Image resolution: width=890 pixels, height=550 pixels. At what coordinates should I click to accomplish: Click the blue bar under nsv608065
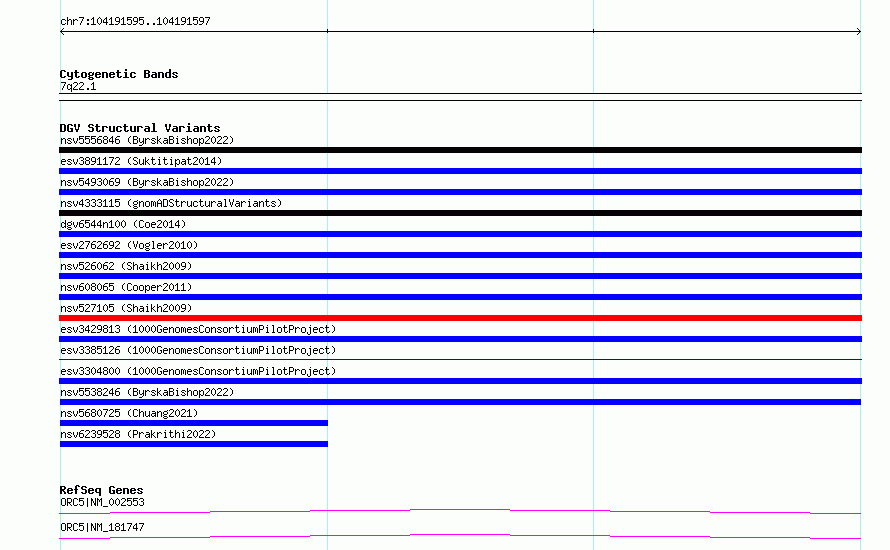click(x=460, y=297)
